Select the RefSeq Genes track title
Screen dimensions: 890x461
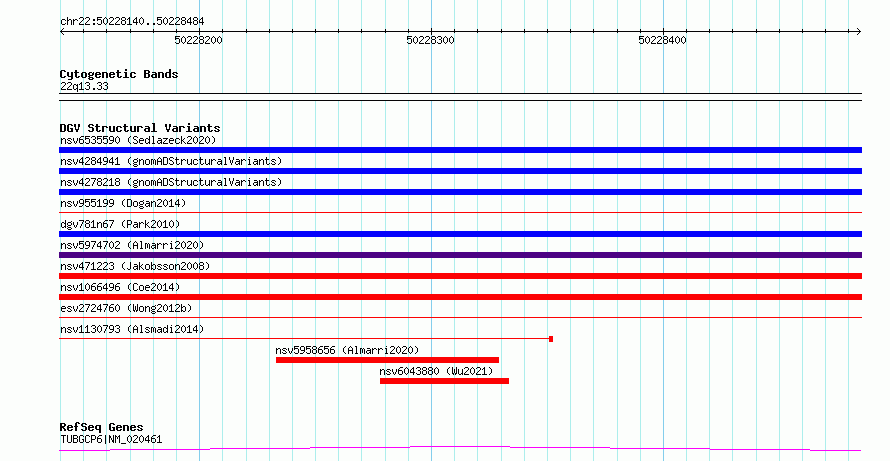tap(101, 427)
